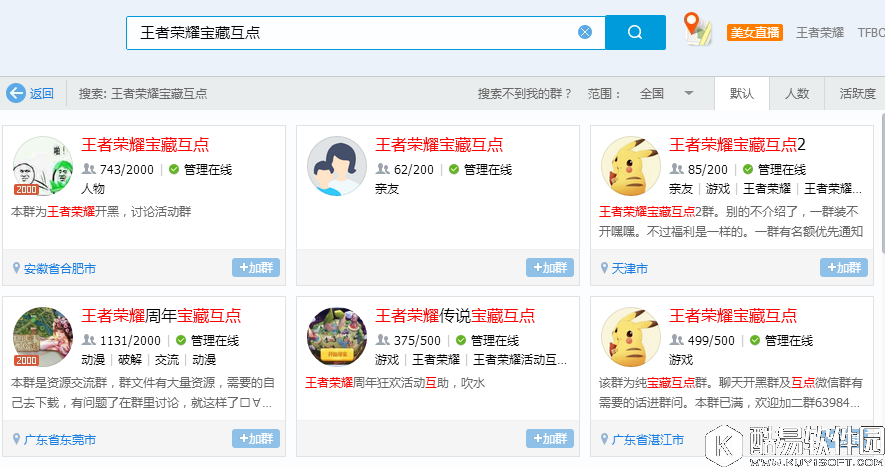Click the magnifier search button
885x467 pixels.
pos(635,32)
